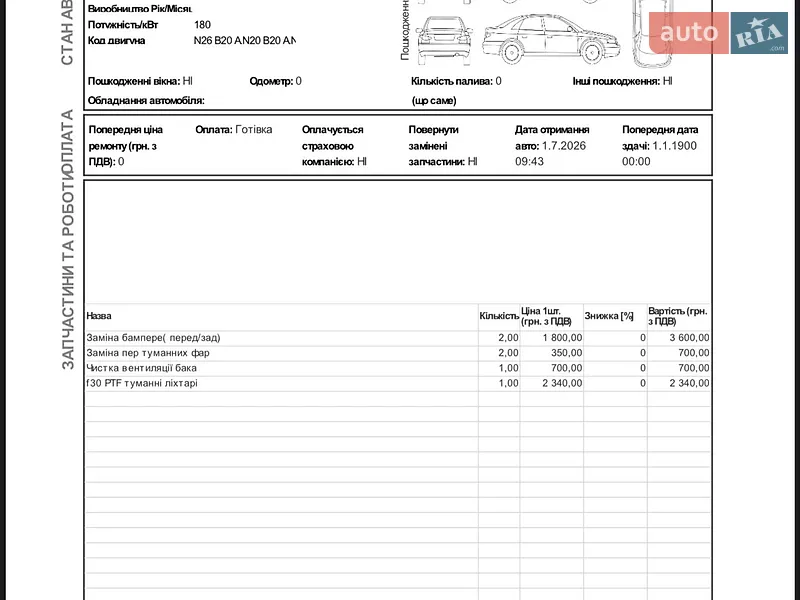This screenshot has width=800, height=600.
Task: Click the Знижка [%] column header
Action: (x=609, y=316)
